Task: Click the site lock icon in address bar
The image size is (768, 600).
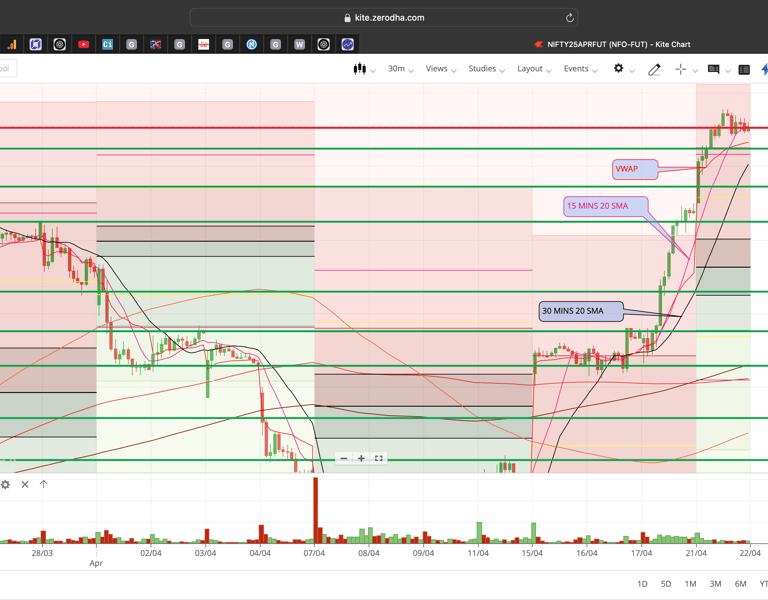Action: [347, 18]
